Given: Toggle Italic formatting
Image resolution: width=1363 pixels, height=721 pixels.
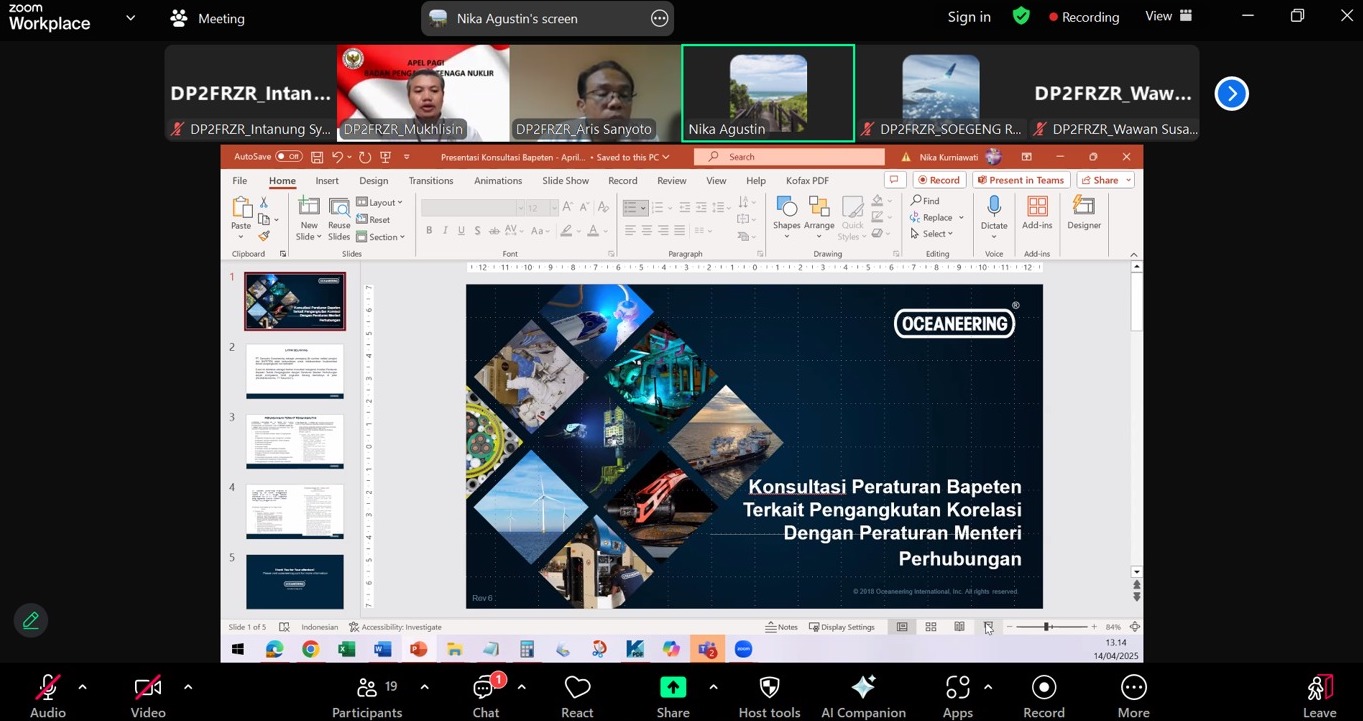Looking at the screenshot, I should (445, 231).
